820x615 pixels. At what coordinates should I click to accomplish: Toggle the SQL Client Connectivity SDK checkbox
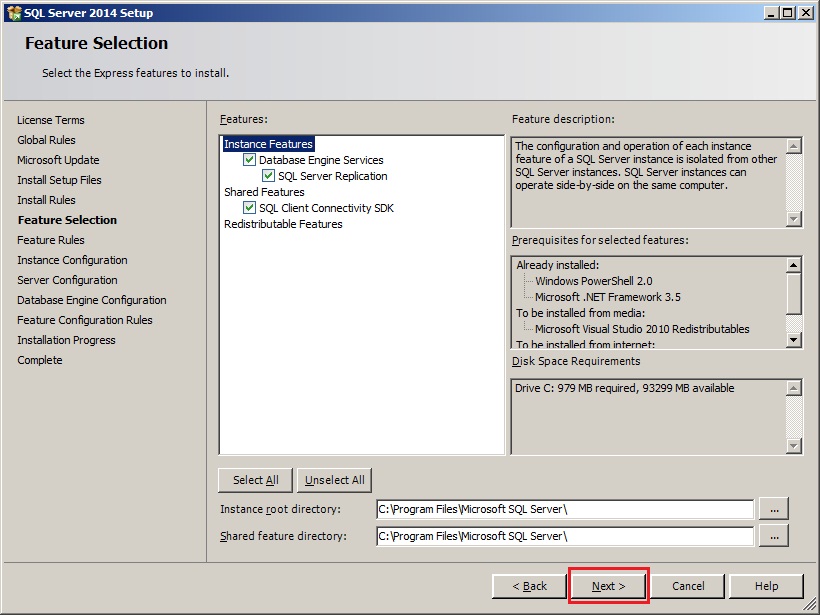pos(249,208)
